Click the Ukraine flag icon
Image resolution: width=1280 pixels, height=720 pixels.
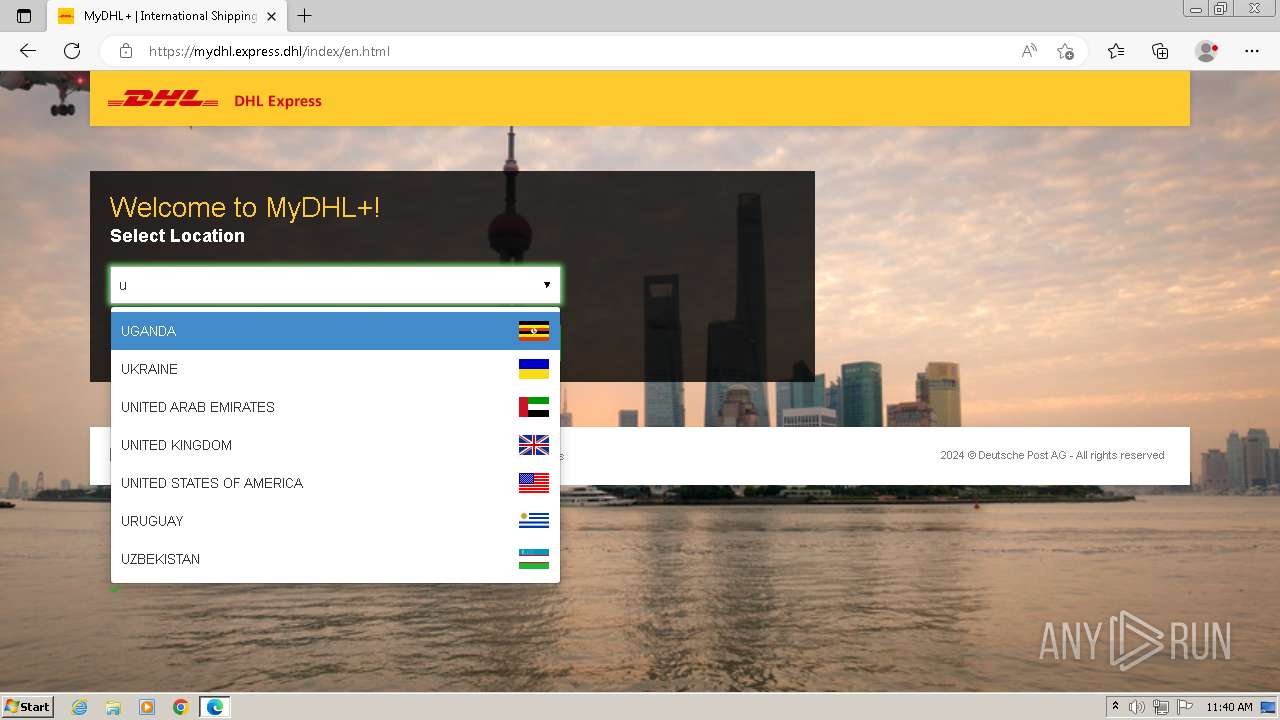click(x=534, y=369)
